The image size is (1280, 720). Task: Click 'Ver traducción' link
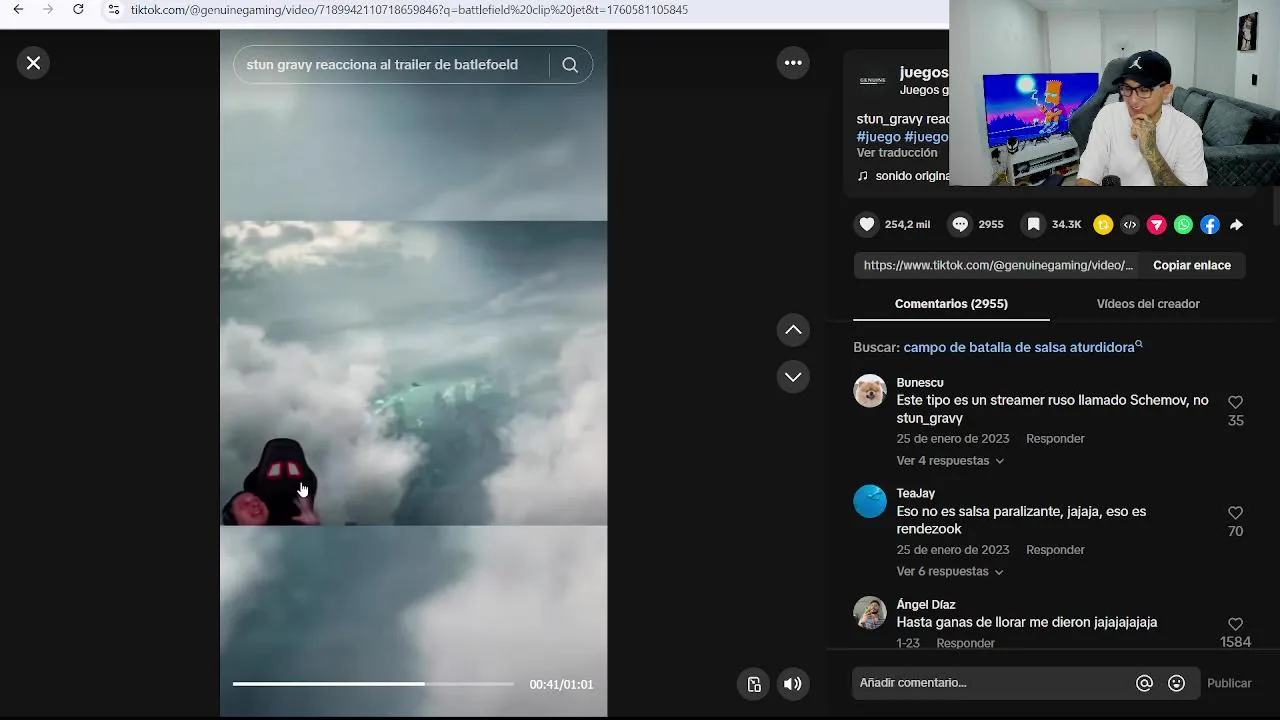[897, 153]
